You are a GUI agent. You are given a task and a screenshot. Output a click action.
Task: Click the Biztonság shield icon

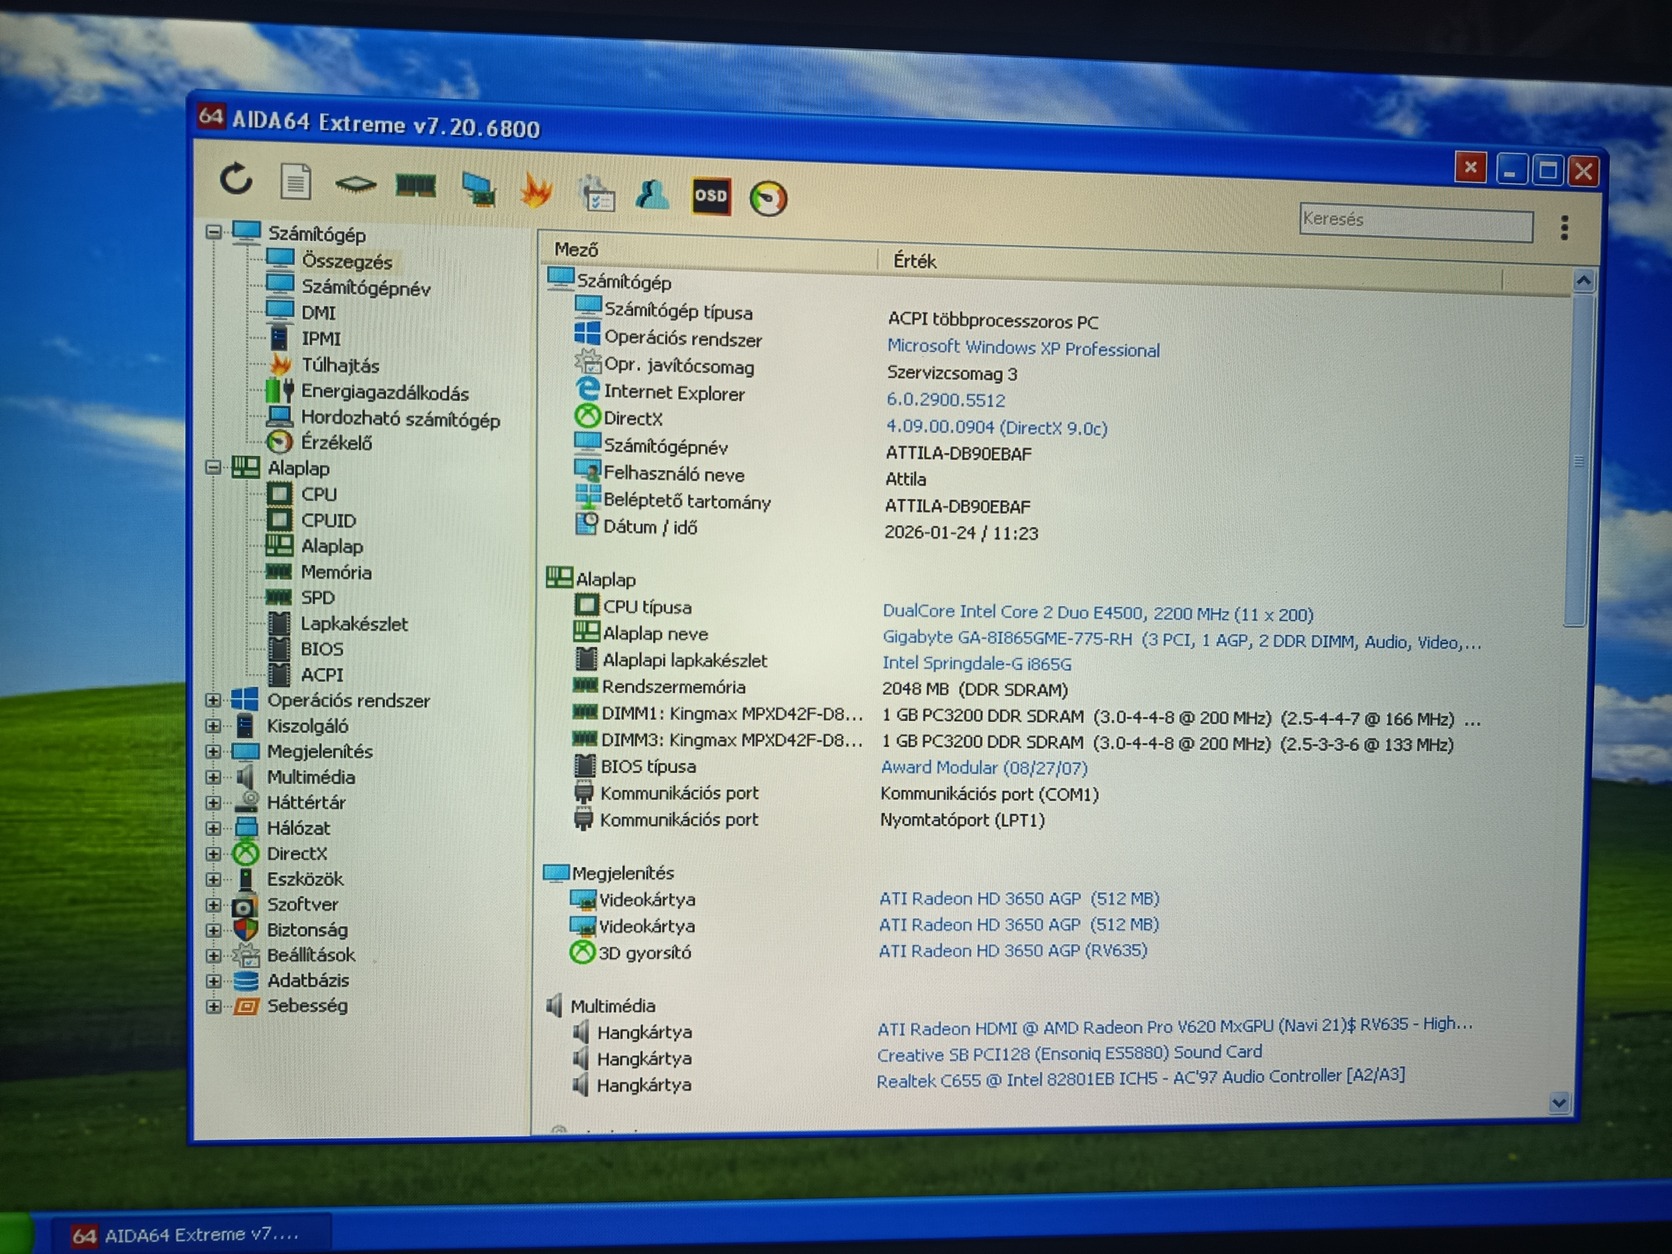(245, 930)
